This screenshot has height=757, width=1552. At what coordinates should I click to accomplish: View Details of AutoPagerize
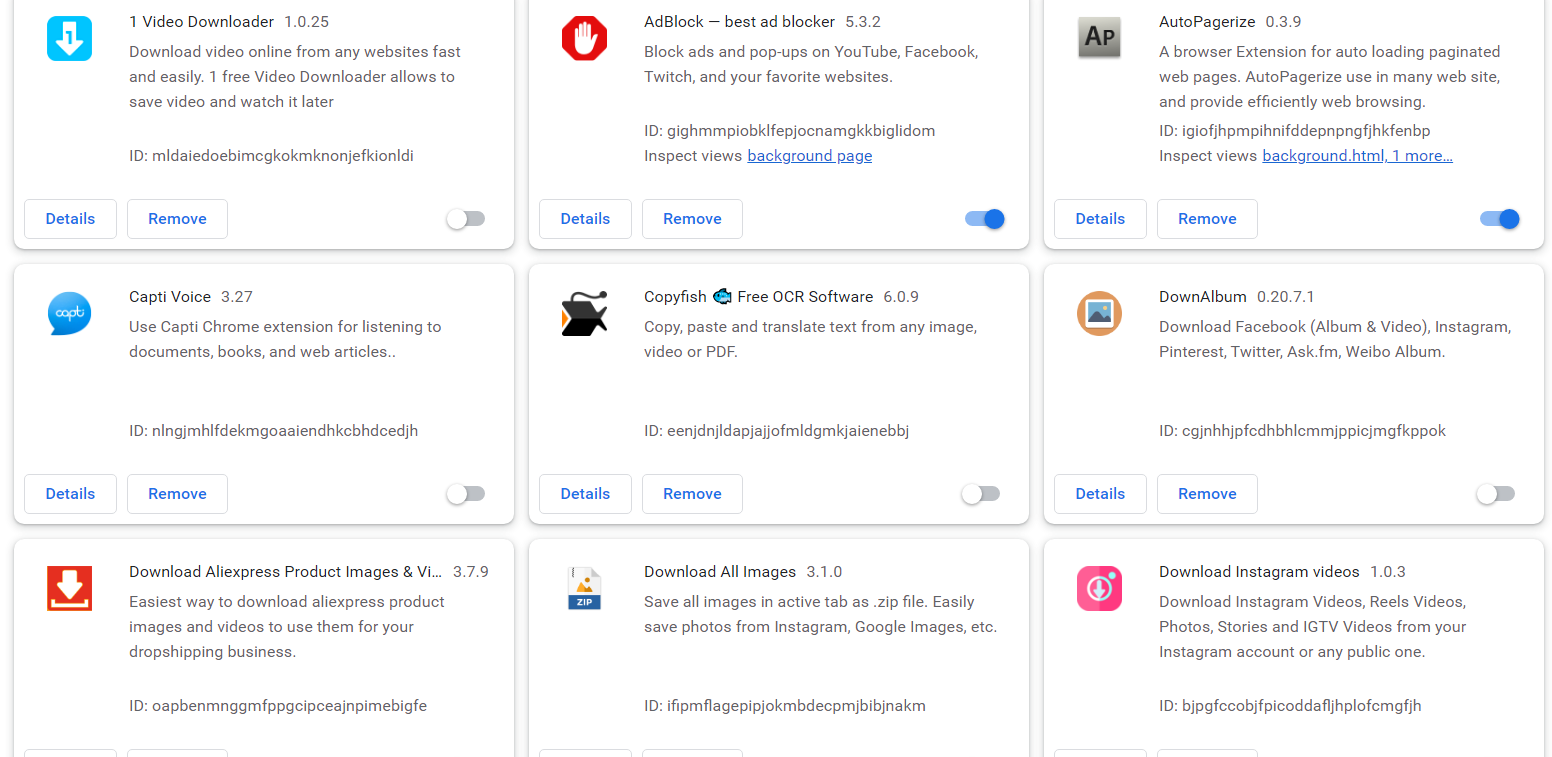pyautogui.click(x=1100, y=219)
